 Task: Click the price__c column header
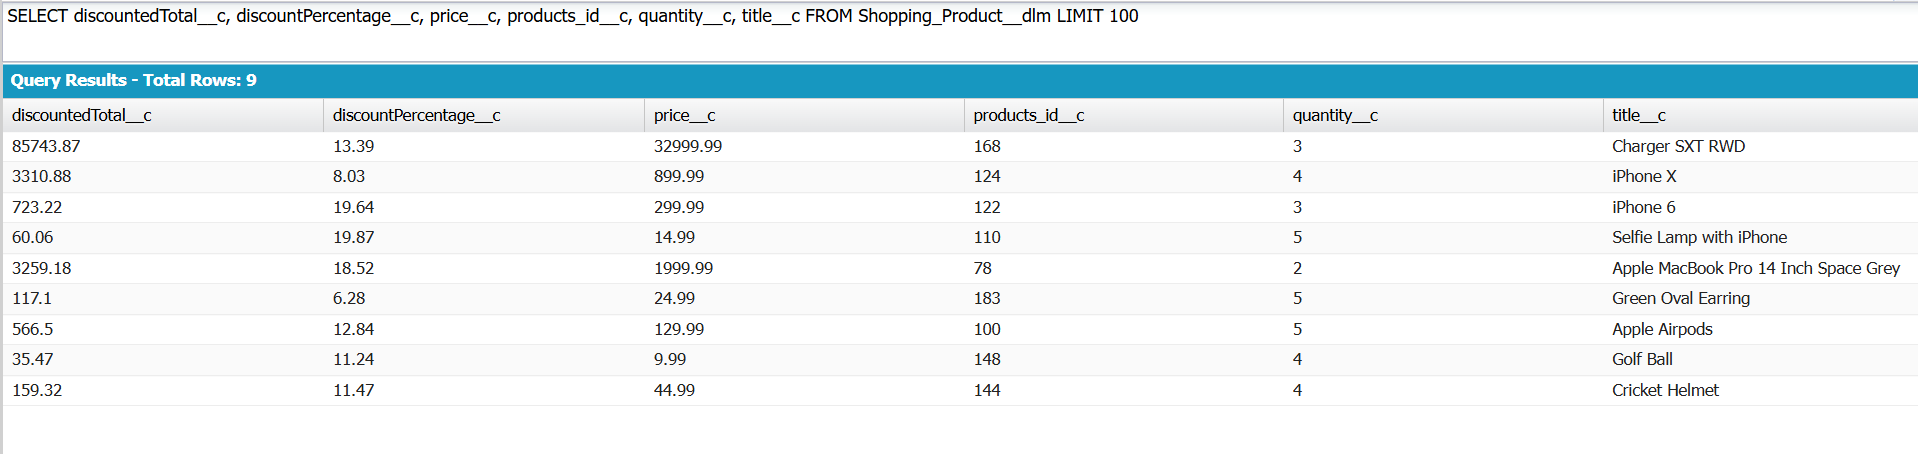pyautogui.click(x=685, y=115)
